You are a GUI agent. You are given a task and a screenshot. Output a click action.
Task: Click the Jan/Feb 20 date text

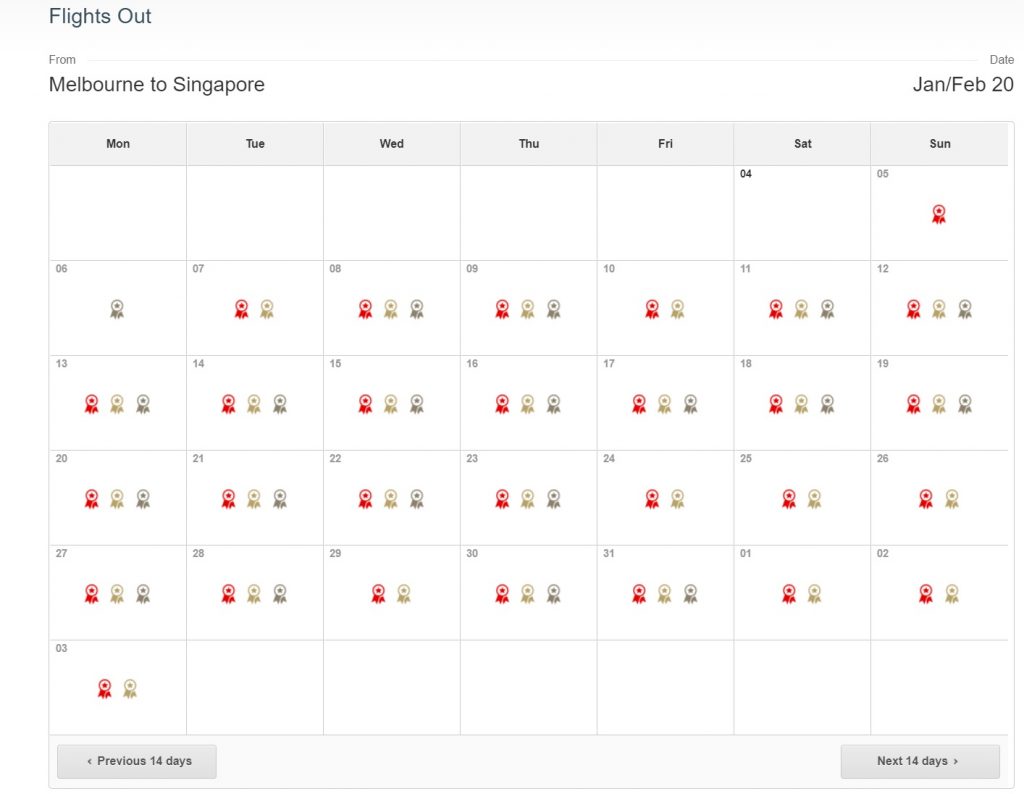tap(963, 85)
